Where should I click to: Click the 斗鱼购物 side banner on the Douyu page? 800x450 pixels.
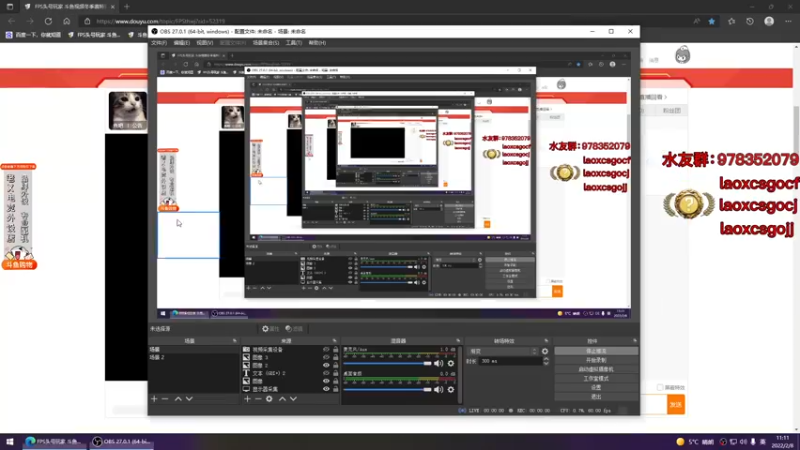click(x=19, y=216)
